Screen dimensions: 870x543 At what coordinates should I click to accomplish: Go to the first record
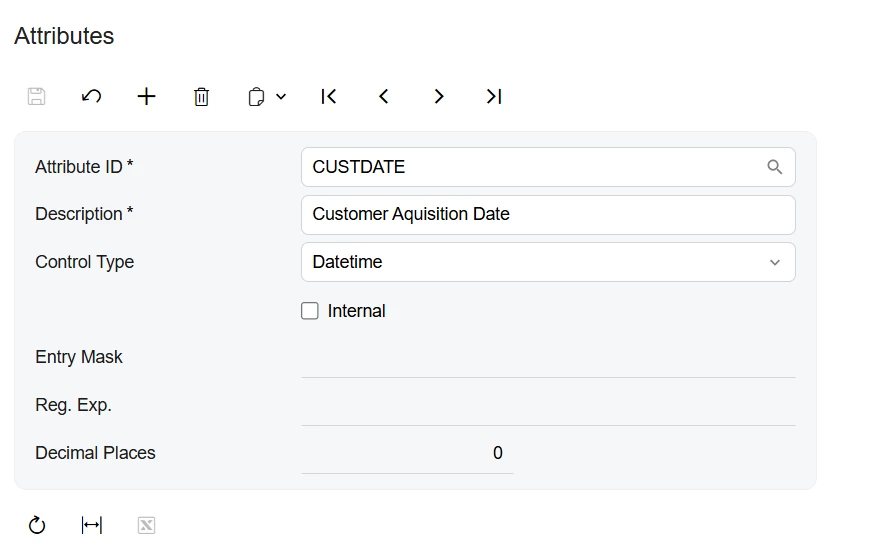click(328, 96)
